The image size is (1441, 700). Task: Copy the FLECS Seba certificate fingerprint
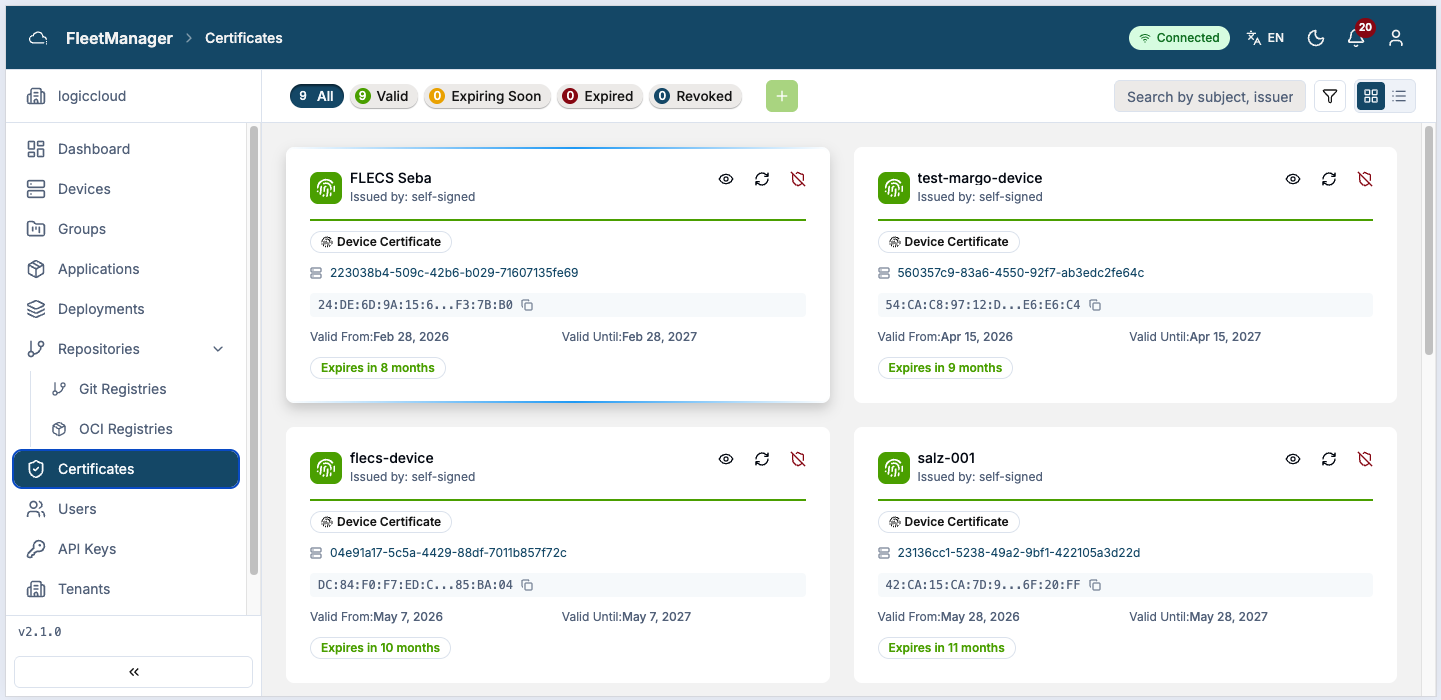tap(528, 305)
